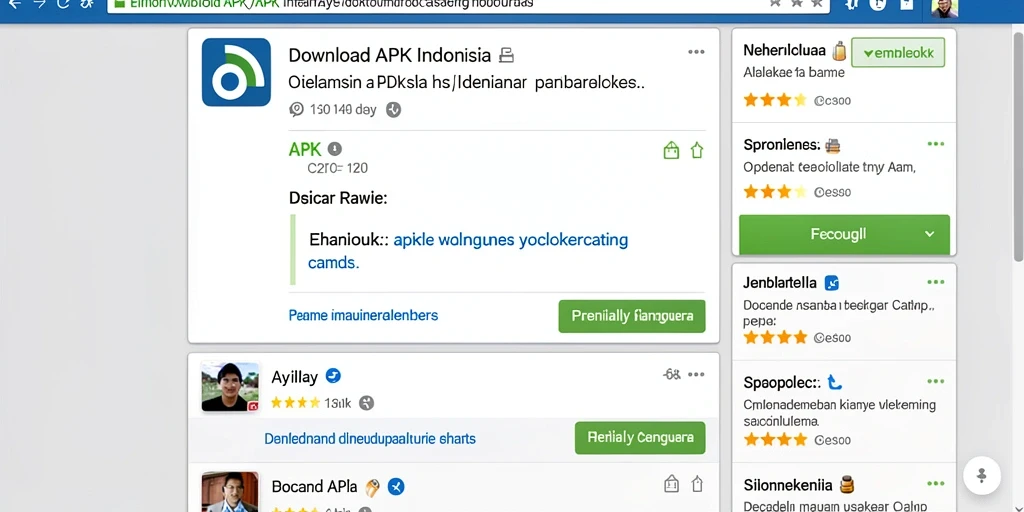This screenshot has height=512, width=1024.
Task: Click the user avatar in browser toolbar
Action: pyautogui.click(x=944, y=8)
